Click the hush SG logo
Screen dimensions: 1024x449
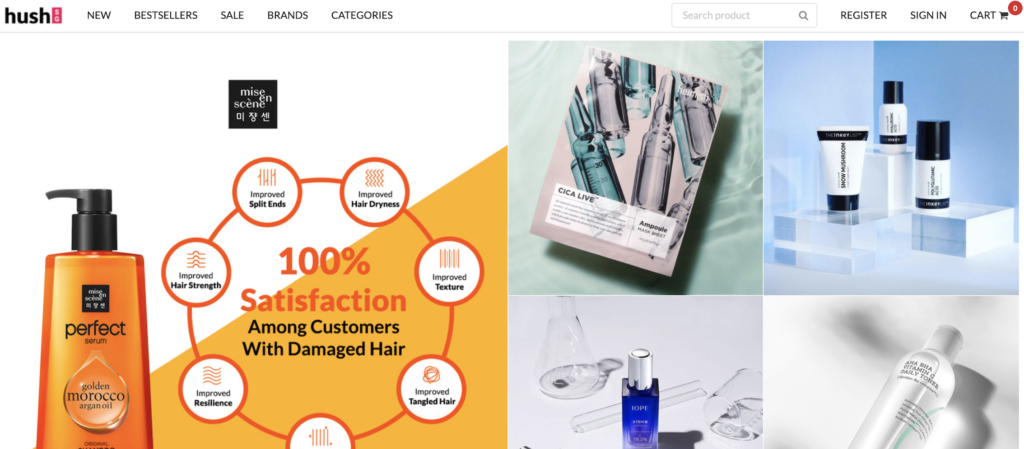tap(33, 15)
